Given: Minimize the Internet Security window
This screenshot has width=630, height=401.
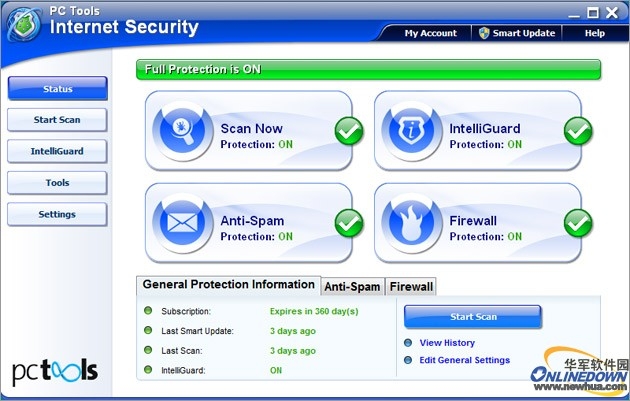Looking at the screenshot, I should click(574, 14).
